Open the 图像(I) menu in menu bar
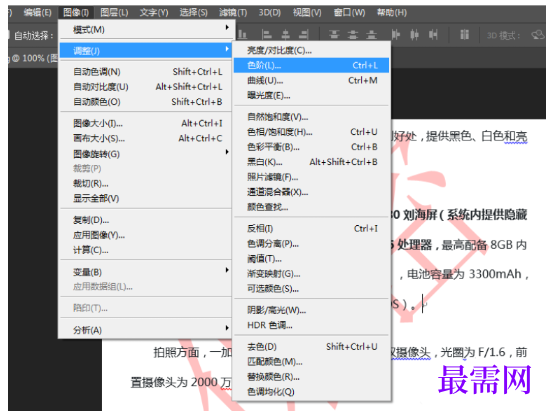 pyautogui.click(x=76, y=13)
